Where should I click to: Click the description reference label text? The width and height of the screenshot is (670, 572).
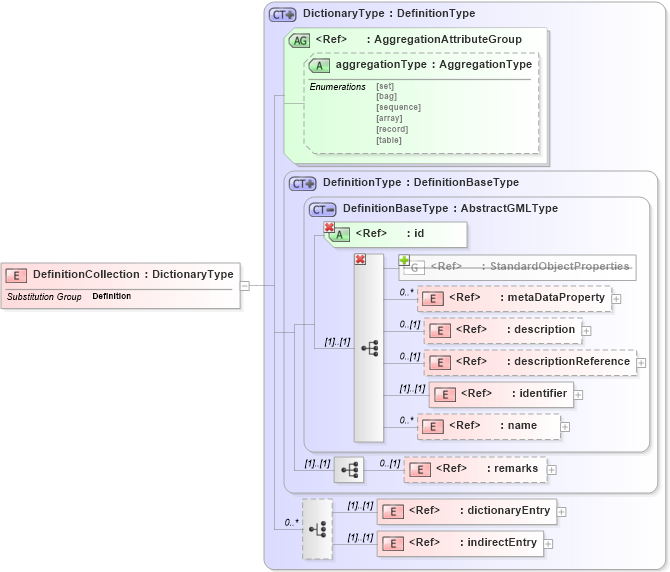coord(544,329)
